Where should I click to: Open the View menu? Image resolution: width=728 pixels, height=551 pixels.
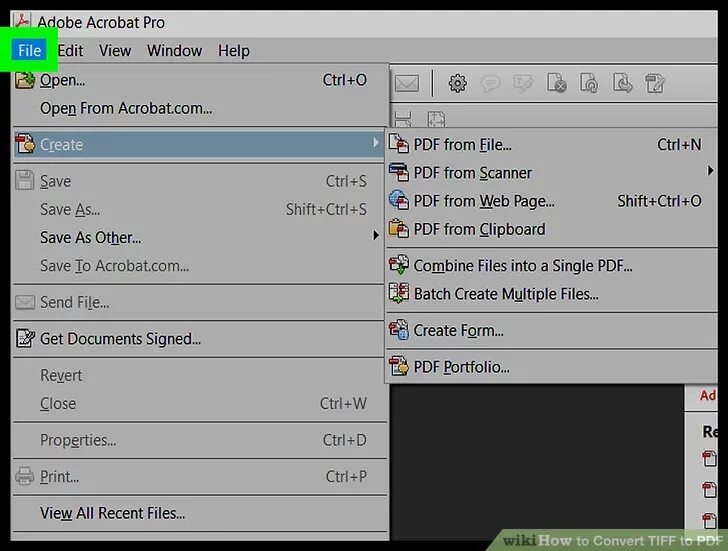tap(115, 50)
